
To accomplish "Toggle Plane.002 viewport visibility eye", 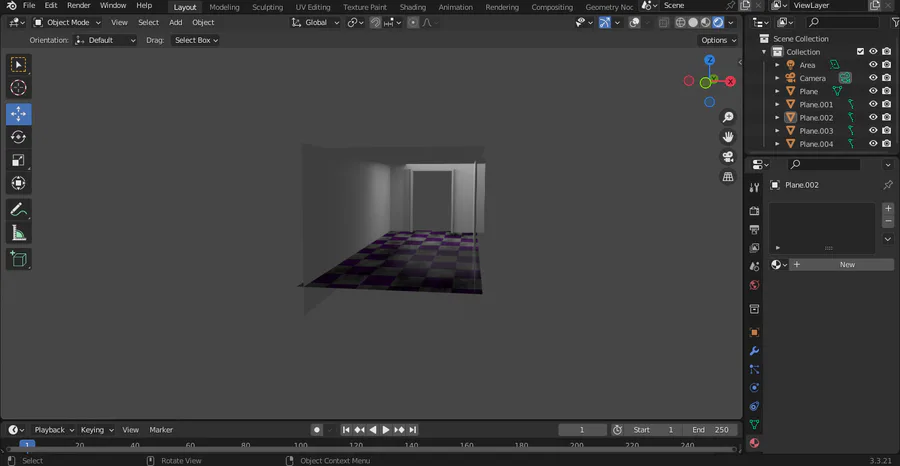I will pyautogui.click(x=873, y=118).
